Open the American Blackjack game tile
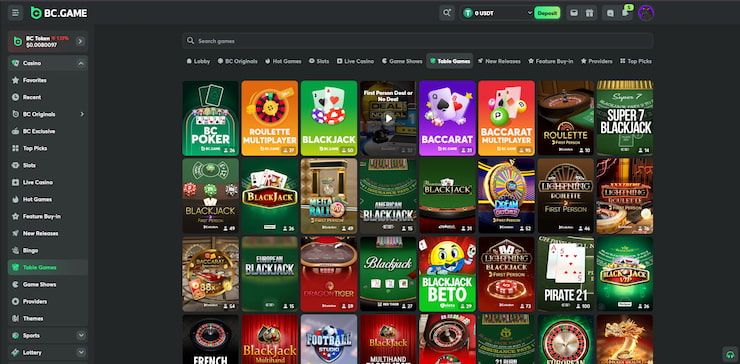 tap(388, 196)
